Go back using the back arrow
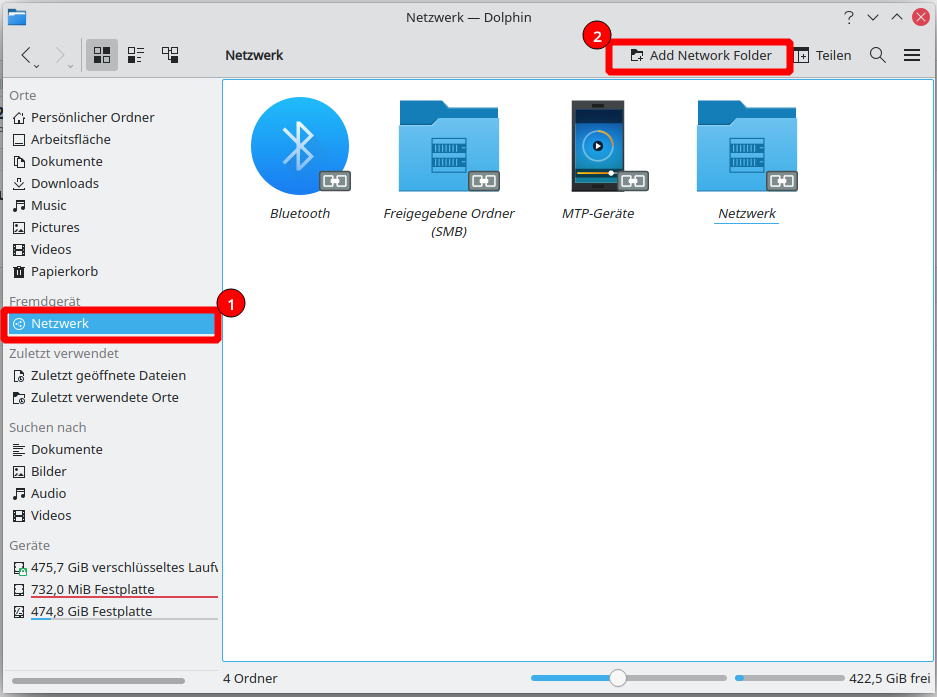 click(x=25, y=55)
